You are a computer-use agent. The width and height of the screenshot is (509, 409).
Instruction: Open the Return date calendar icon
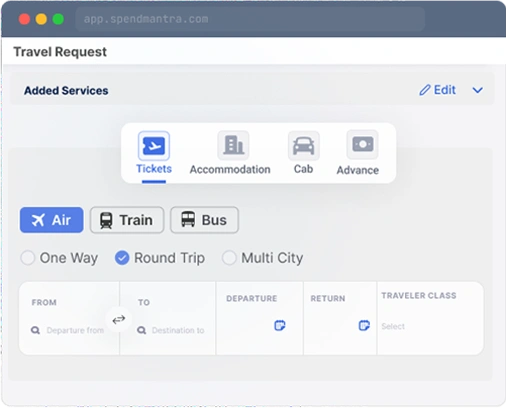coord(364,326)
